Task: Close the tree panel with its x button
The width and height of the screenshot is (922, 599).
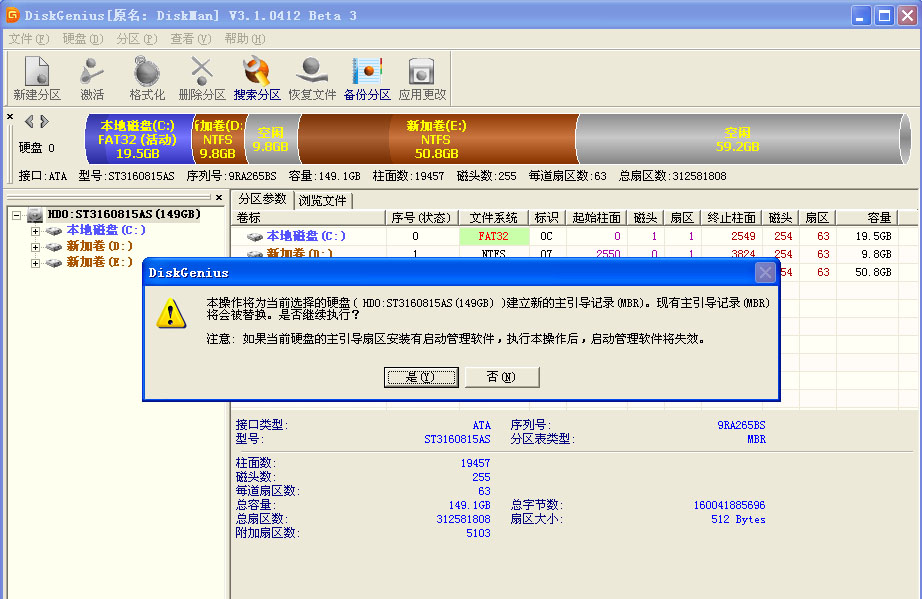Action: 219,198
